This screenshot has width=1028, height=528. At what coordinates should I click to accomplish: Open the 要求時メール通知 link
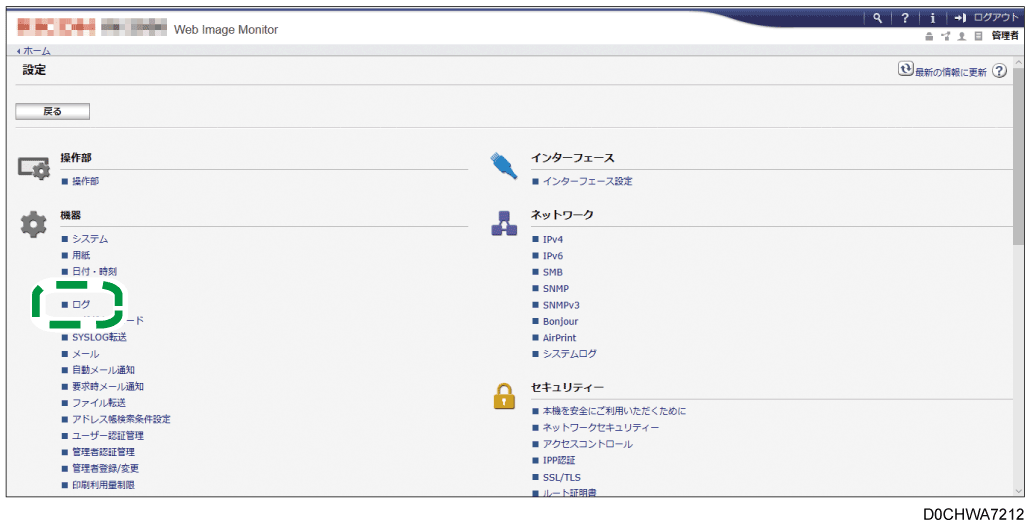pyautogui.click(x=108, y=386)
